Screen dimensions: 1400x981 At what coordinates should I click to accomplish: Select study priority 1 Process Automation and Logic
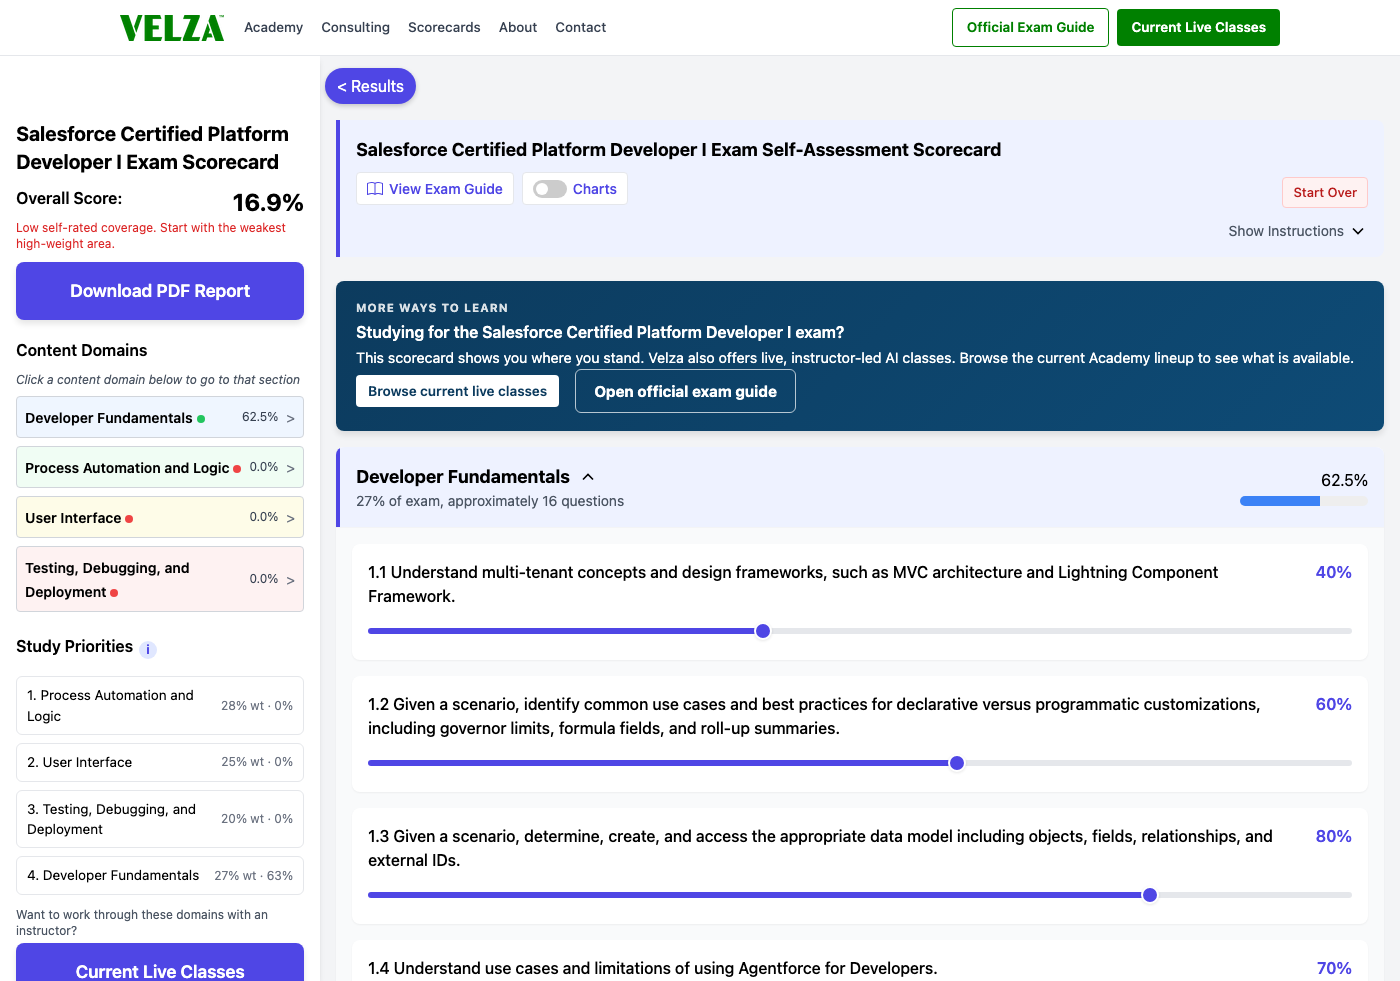tap(160, 706)
